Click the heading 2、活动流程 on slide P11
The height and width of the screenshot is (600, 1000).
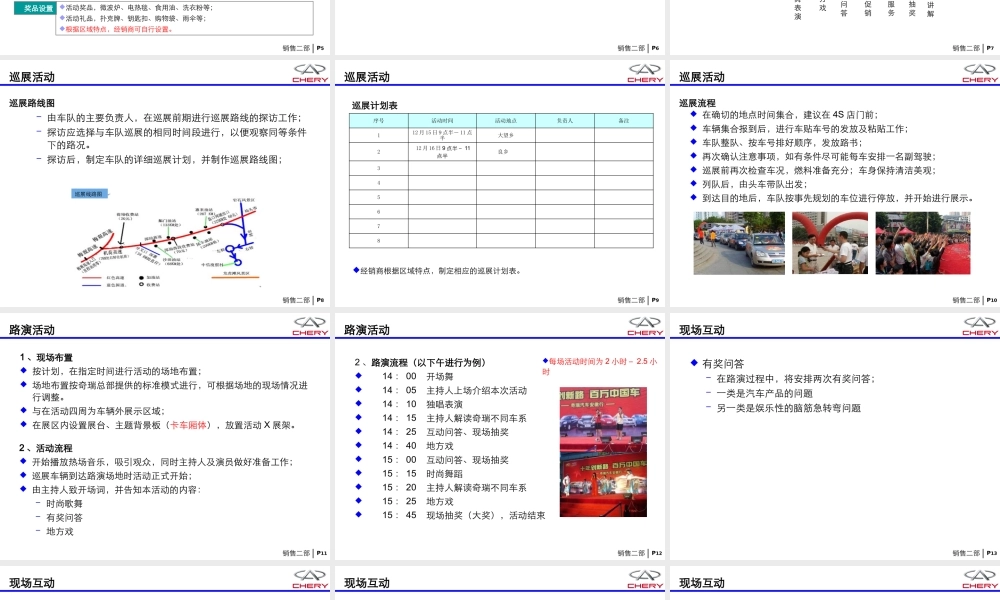[x=46, y=448]
